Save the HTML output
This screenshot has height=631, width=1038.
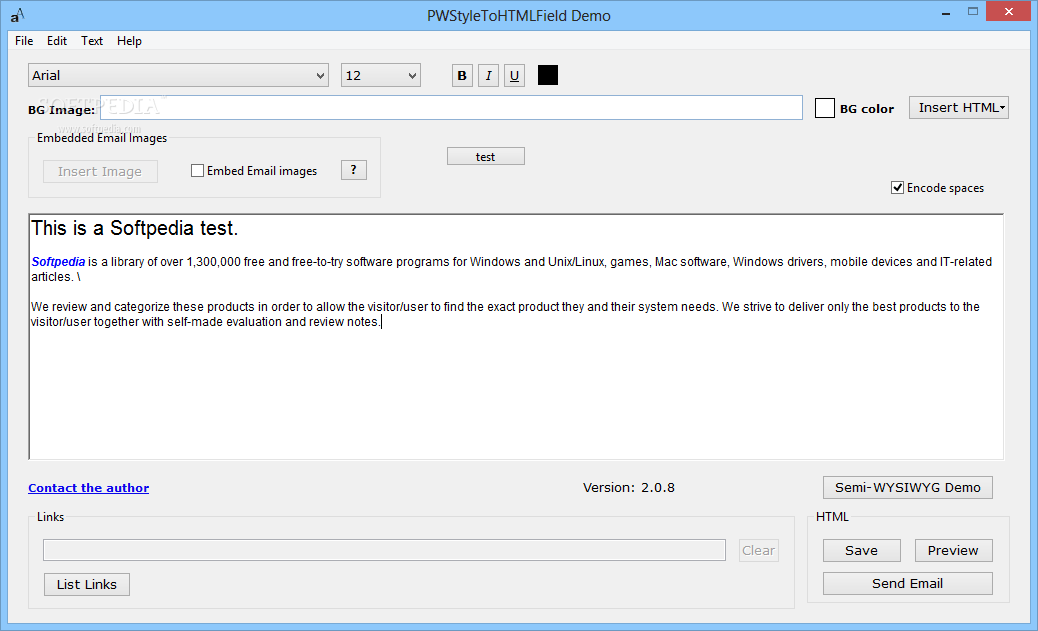click(x=861, y=550)
